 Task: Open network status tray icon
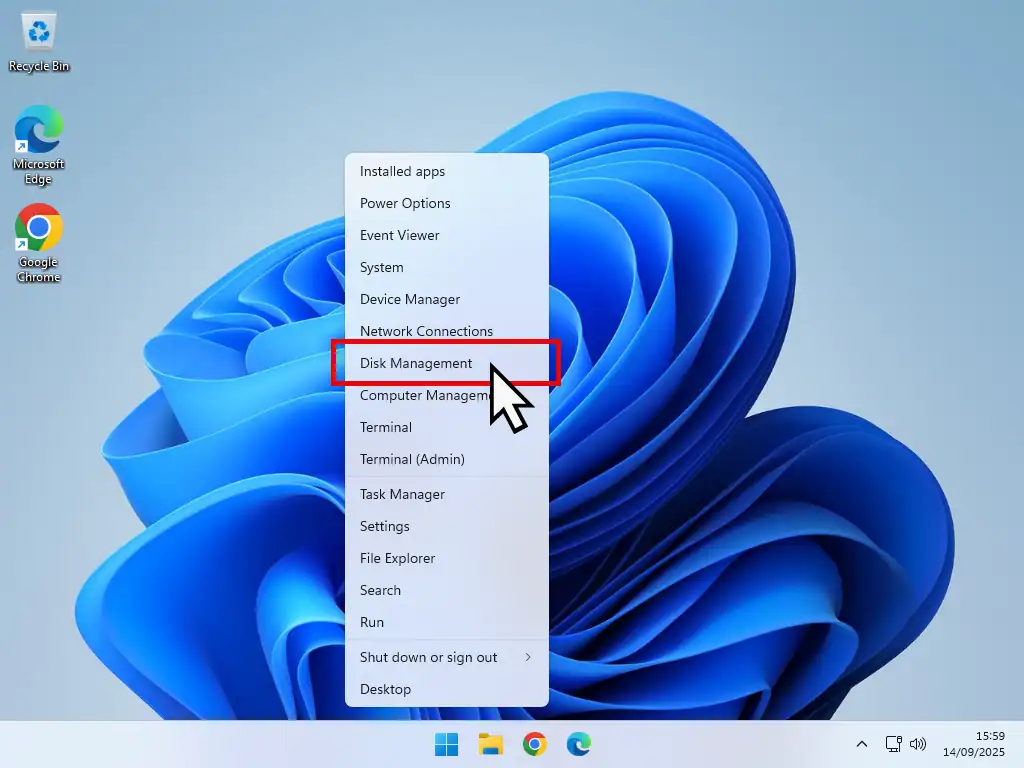click(893, 744)
